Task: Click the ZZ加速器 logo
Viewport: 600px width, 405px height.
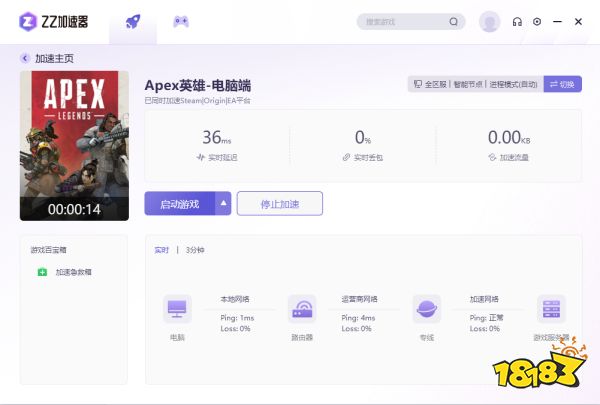Action: [54, 21]
